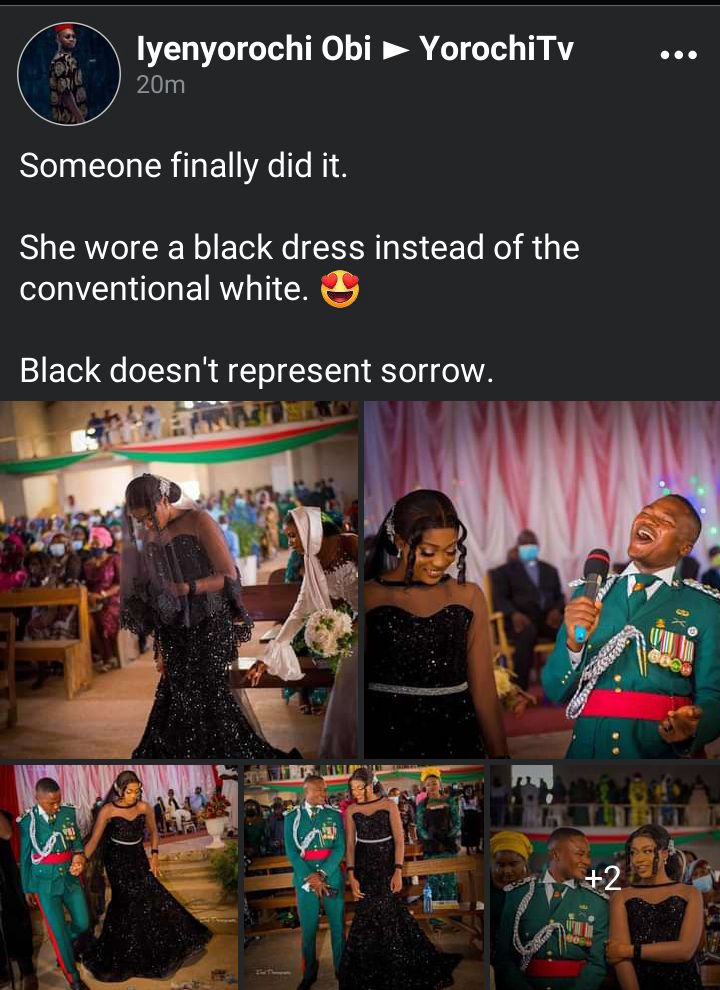Open bottom-left photo of couple holding hands
This screenshot has height=990, width=720.
(x=119, y=877)
